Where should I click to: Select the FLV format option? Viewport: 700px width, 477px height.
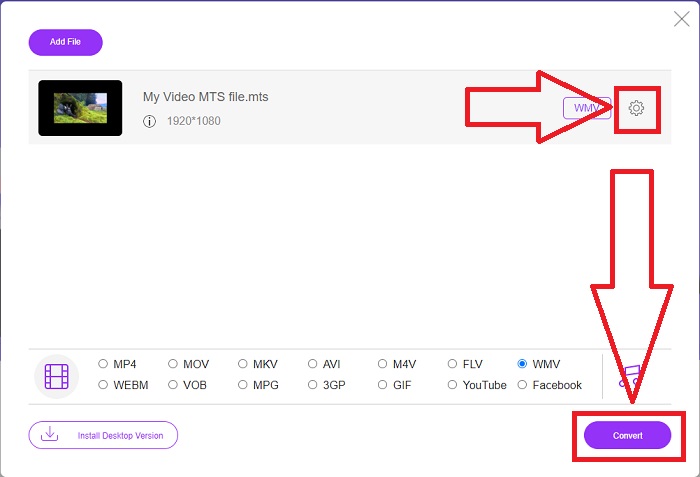pyautogui.click(x=453, y=364)
